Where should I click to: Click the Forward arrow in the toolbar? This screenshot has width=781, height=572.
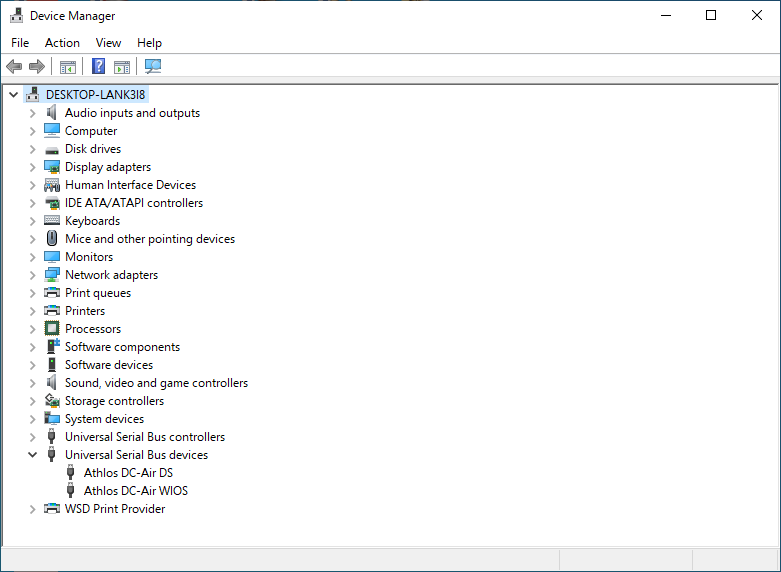(37, 67)
